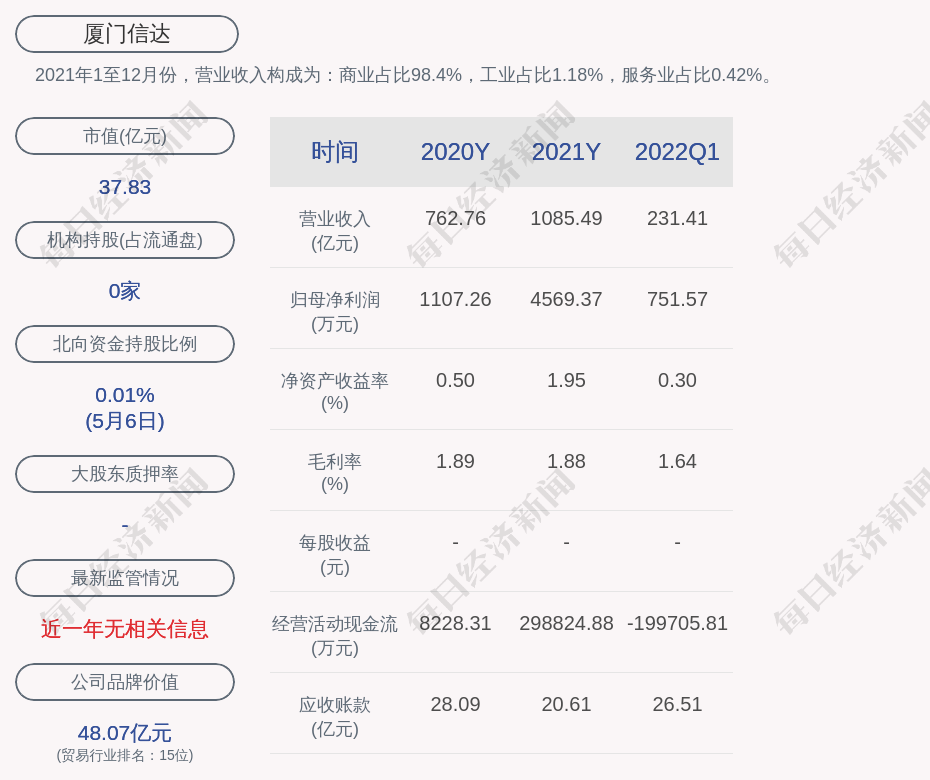Screen dimensions: 930x780
Task: Select the 48.07亿元 brand value
Action: pos(125,733)
